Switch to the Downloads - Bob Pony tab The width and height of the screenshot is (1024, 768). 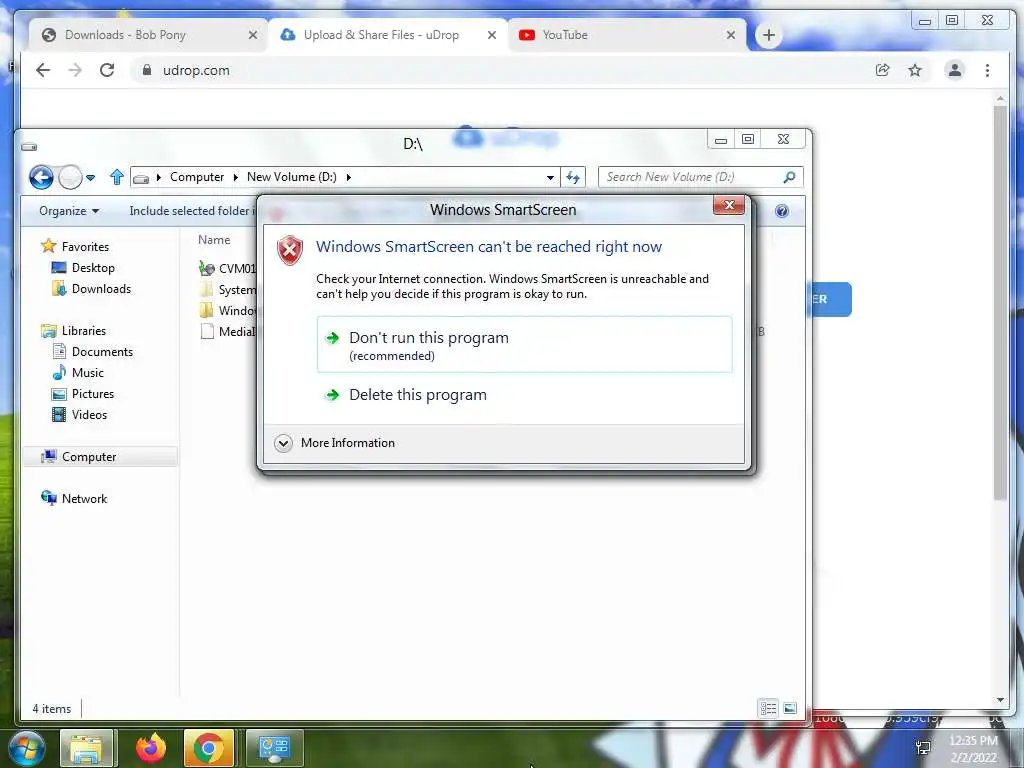pos(148,35)
